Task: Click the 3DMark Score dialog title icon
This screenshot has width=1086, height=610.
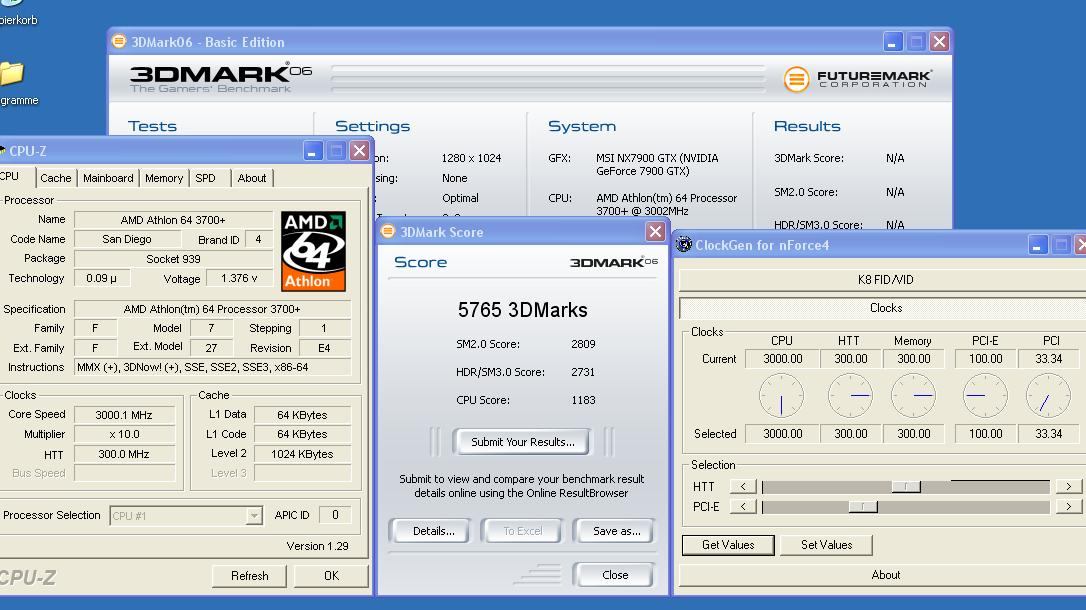Action: (x=388, y=231)
